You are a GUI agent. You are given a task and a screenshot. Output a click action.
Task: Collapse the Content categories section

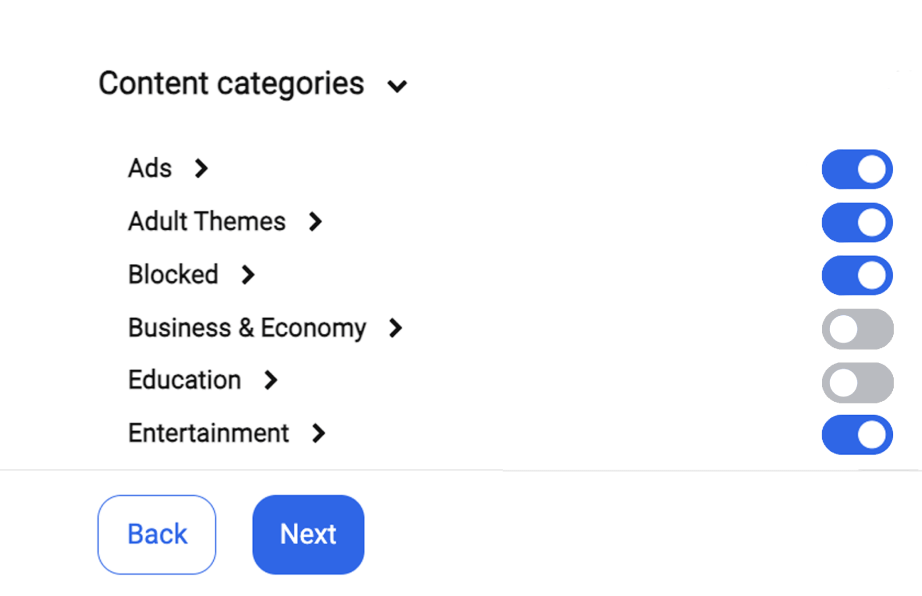click(397, 87)
